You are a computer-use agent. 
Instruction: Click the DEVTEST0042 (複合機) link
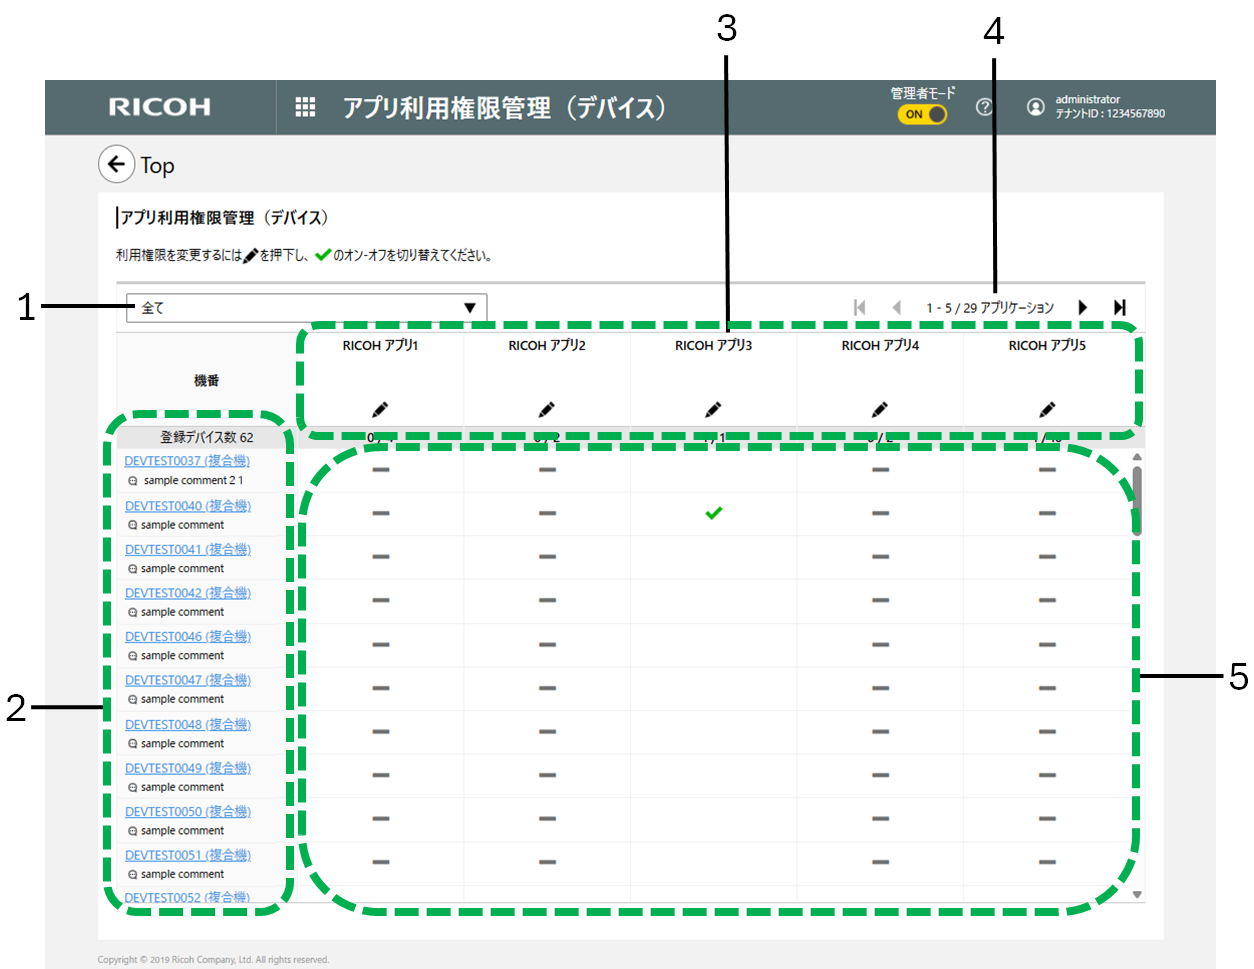click(187, 593)
